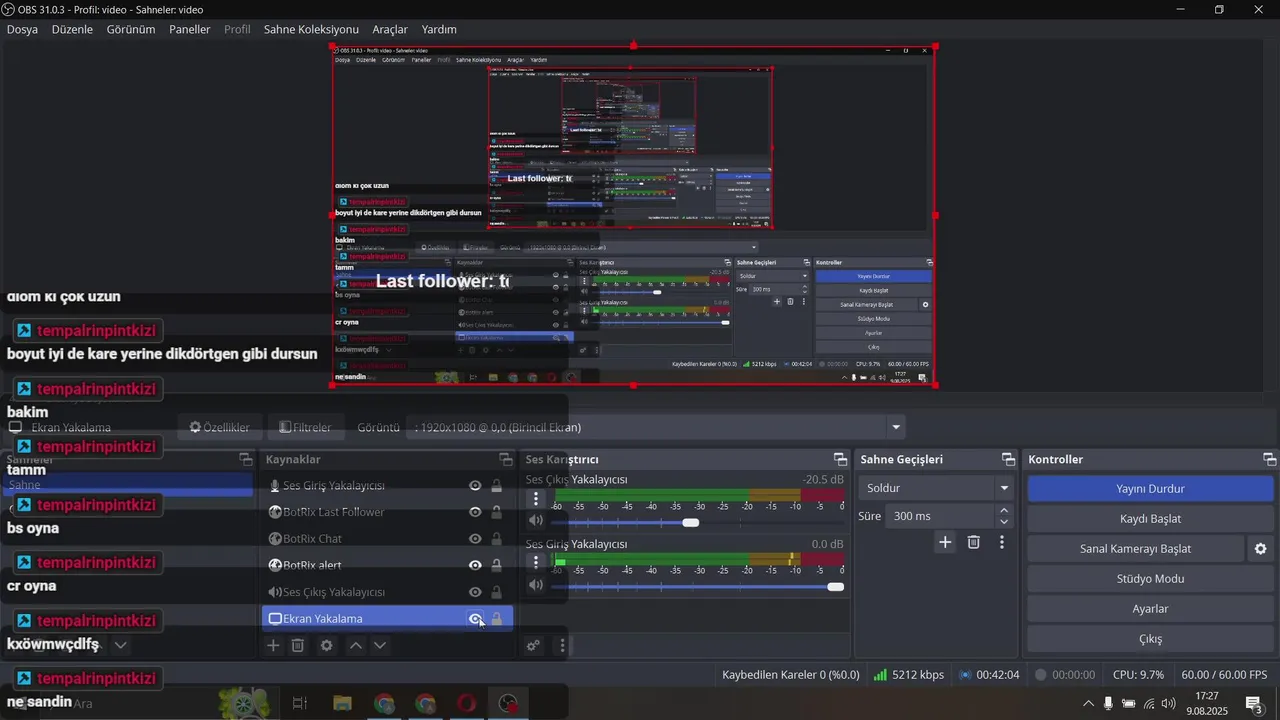Hide the BotRix alert source
The image size is (1280, 720).
point(476,565)
